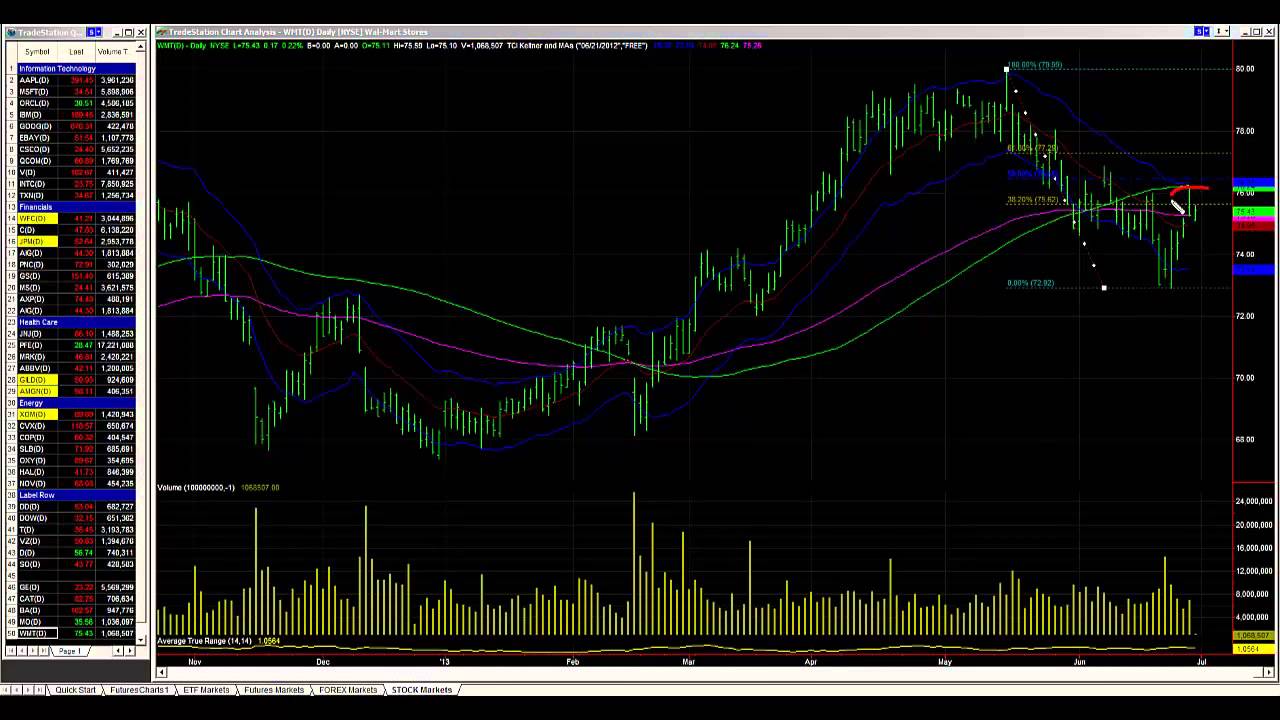Click the quote list scroll-up arrow

coord(141,46)
